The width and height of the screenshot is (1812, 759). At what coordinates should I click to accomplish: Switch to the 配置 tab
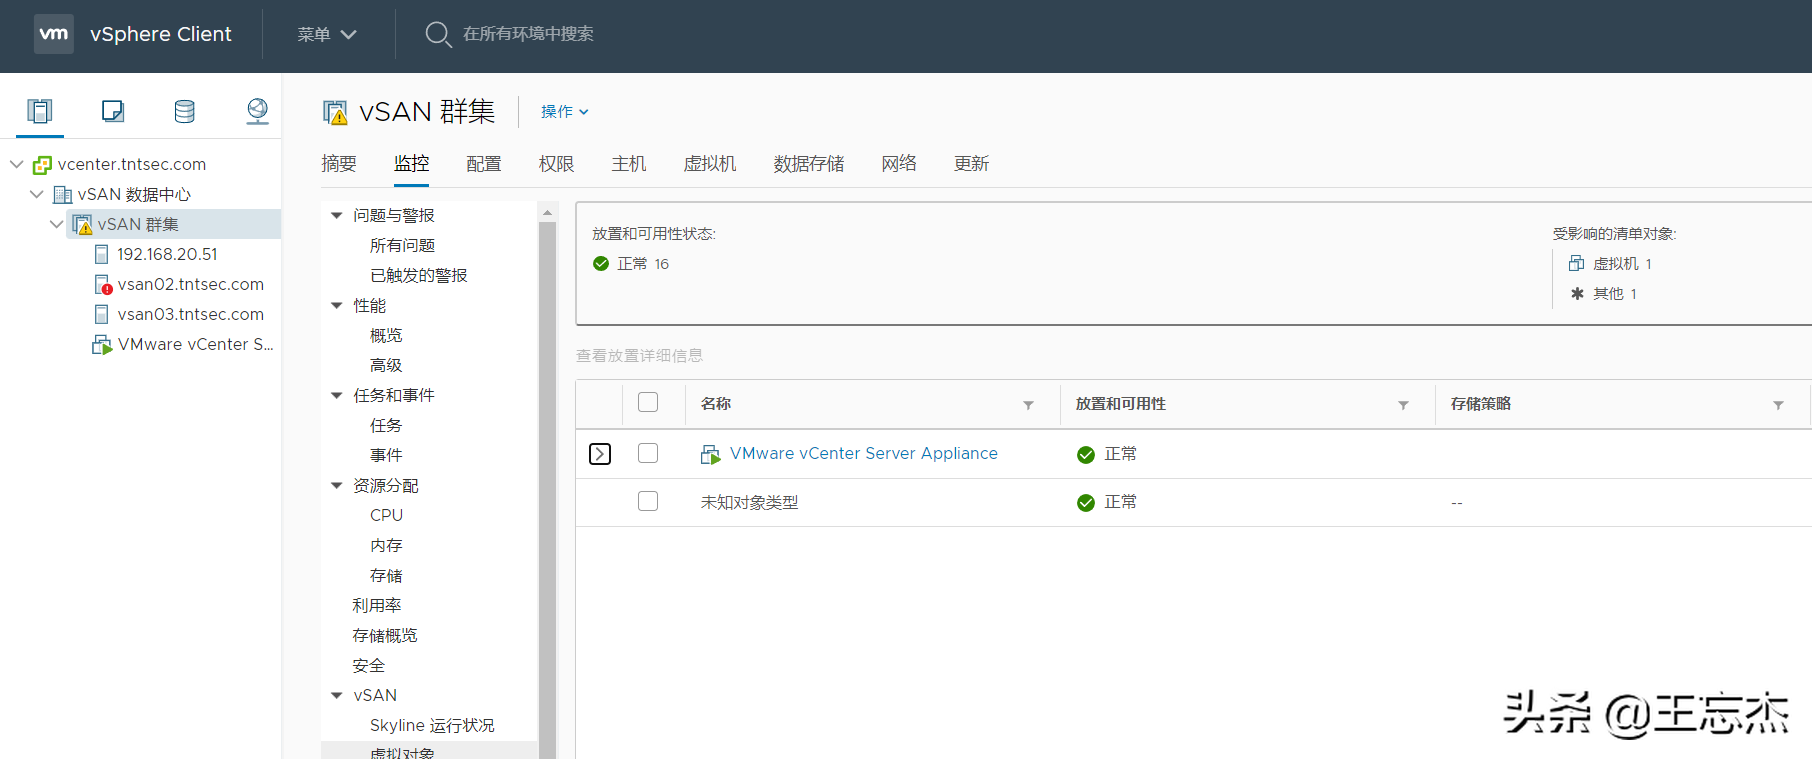click(x=484, y=164)
